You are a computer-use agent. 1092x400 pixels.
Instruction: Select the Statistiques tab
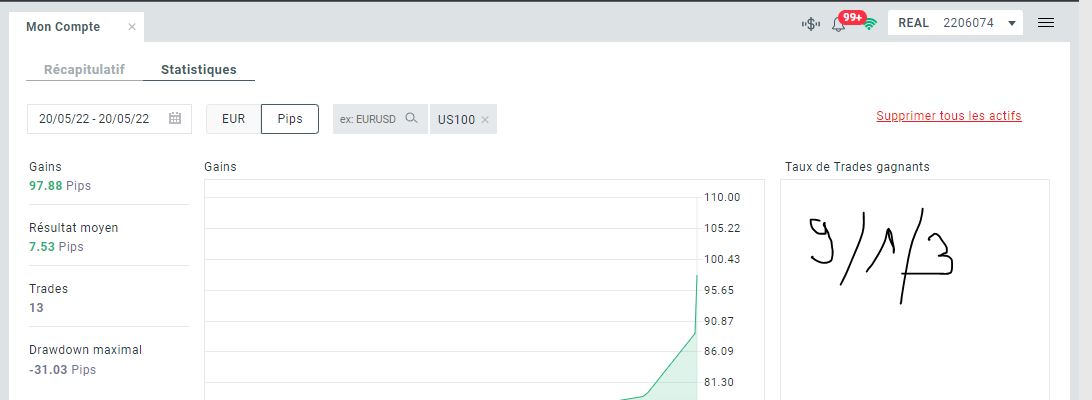[198, 70]
